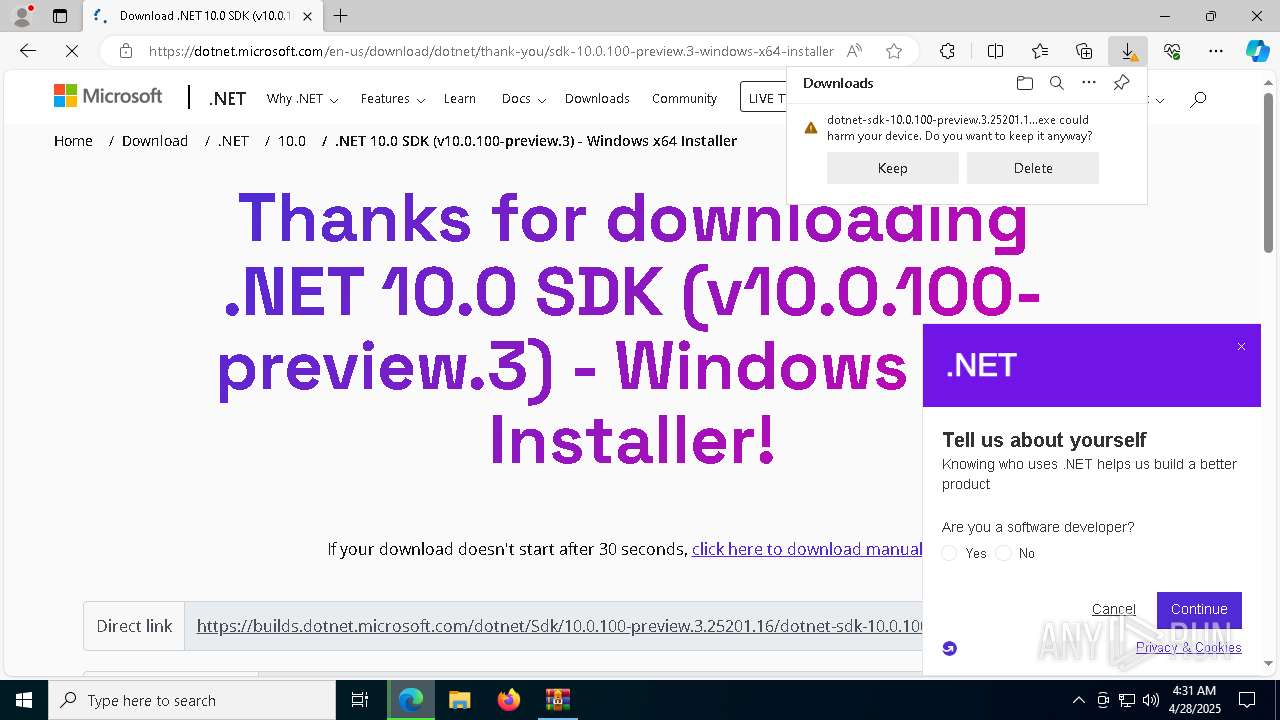1280x720 pixels.
Task: Select Yes for software developer
Action: pos(950,553)
